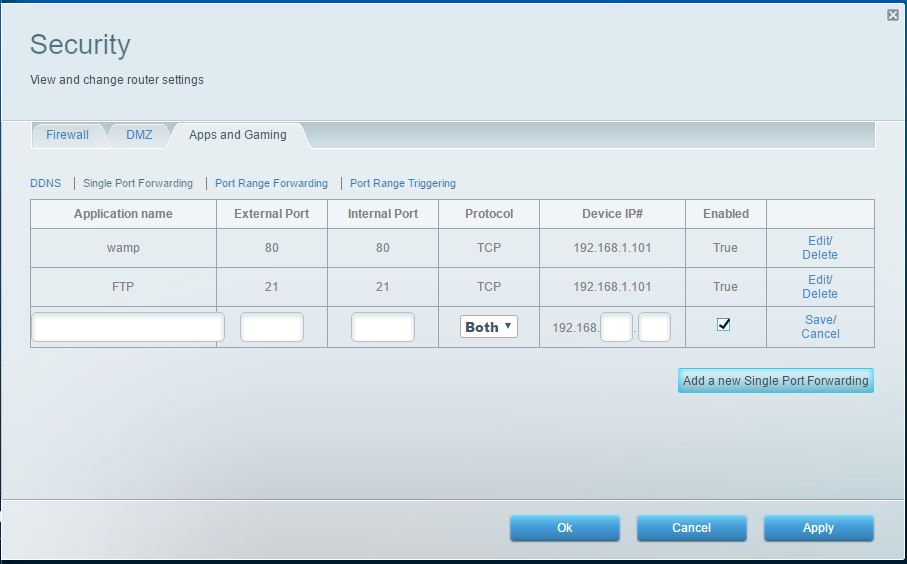Viewport: 907px width, 564px height.
Task: Focus the last octet Device IP field
Action: [x=654, y=327]
